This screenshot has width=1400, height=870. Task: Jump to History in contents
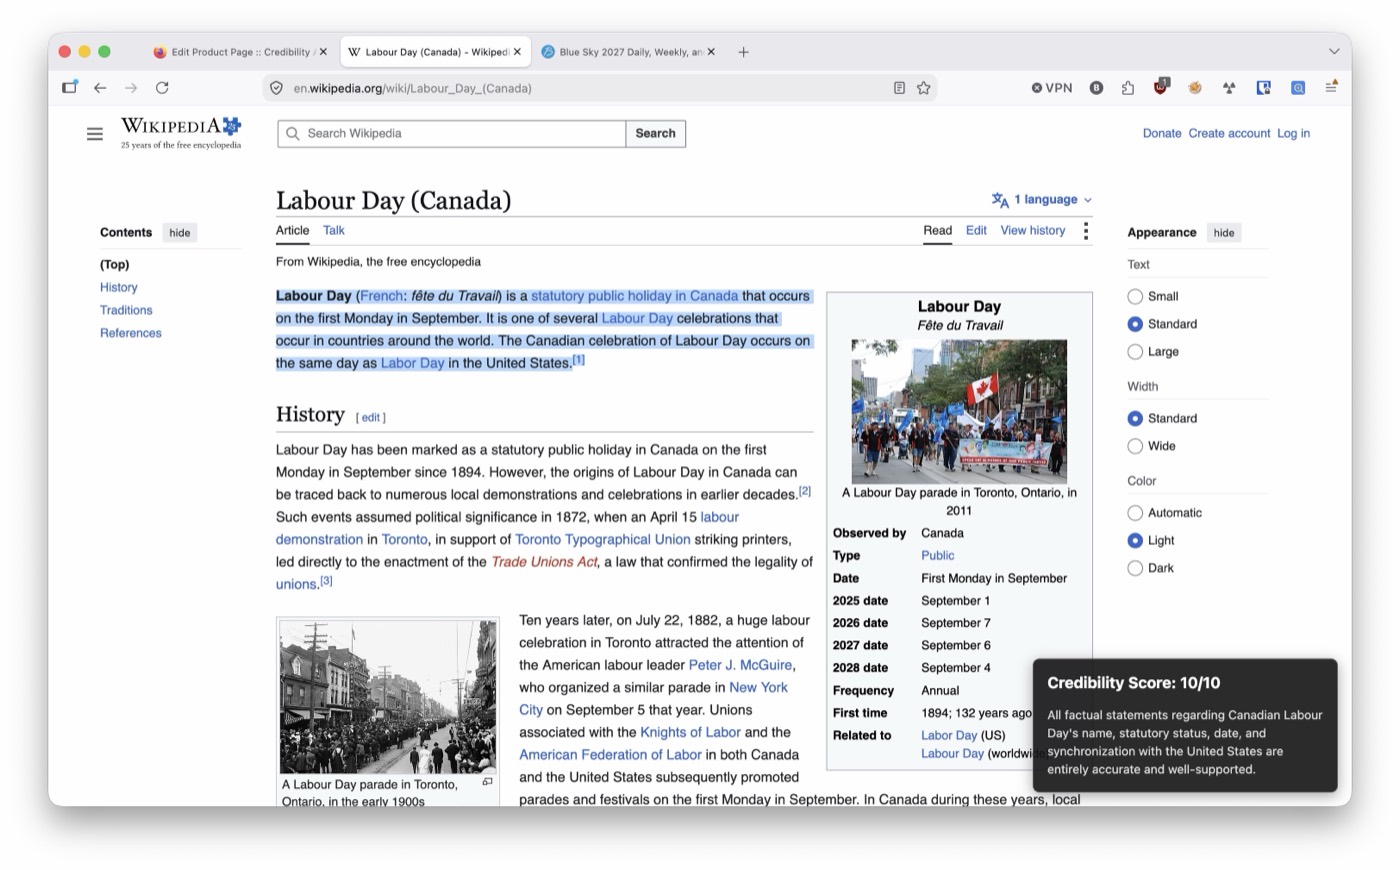click(x=118, y=287)
